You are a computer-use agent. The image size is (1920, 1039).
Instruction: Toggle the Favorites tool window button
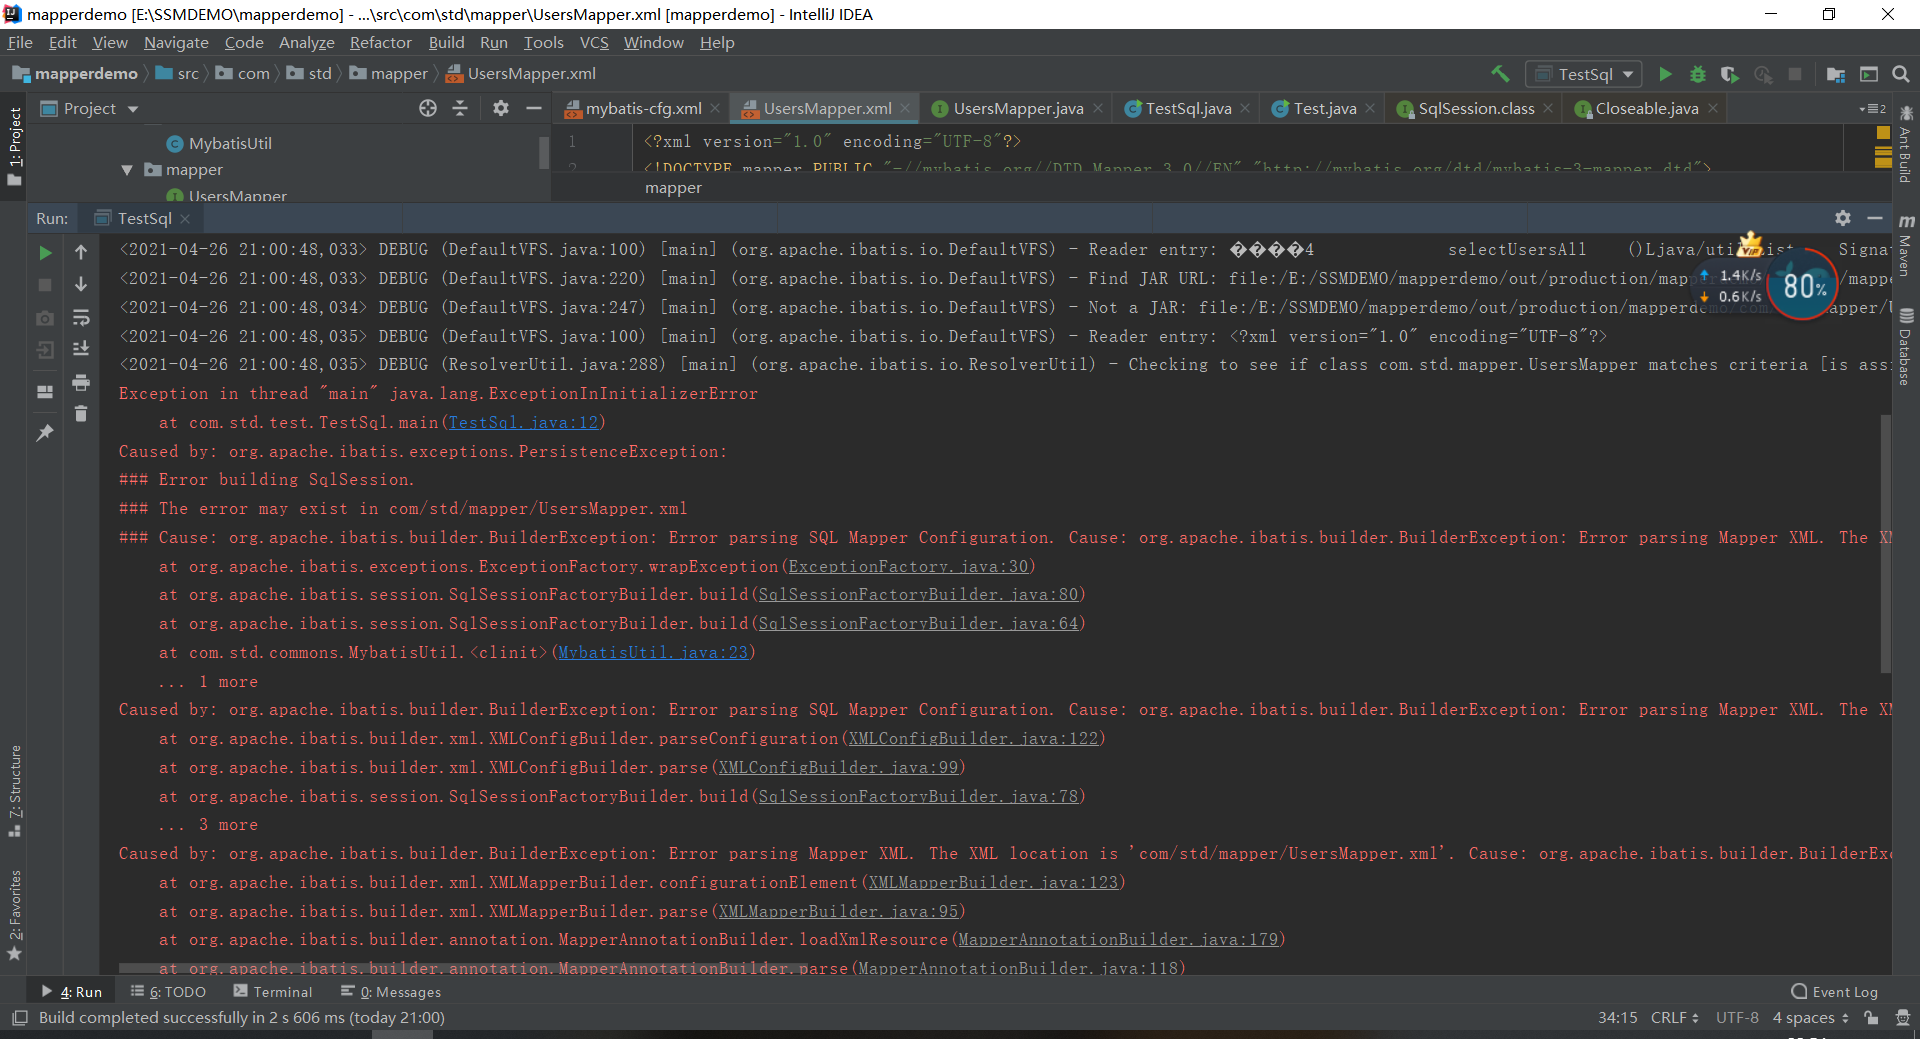tap(14, 914)
